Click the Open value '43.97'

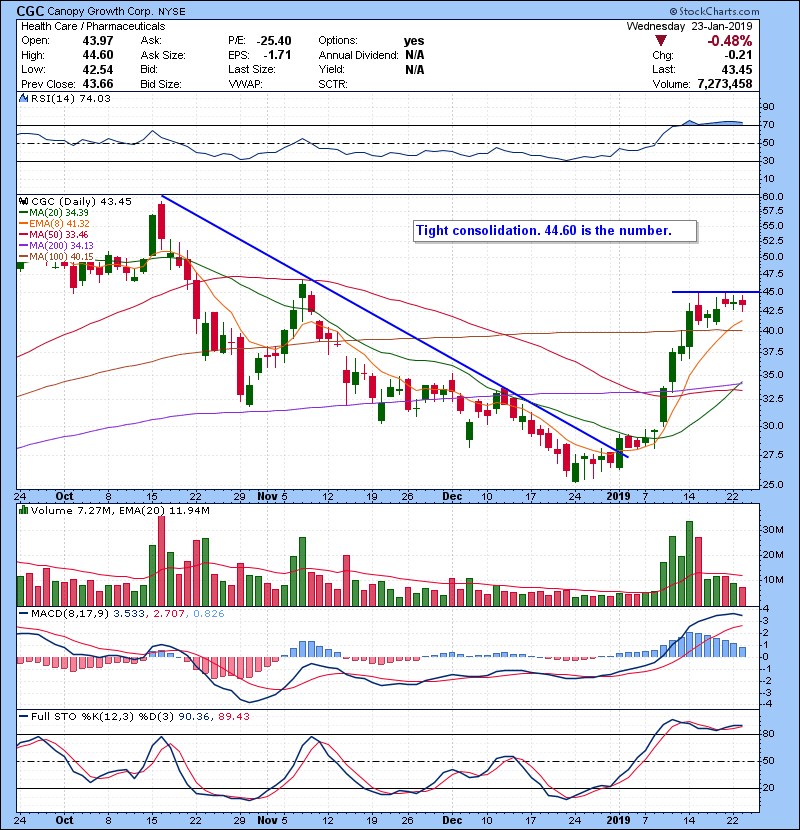(98, 40)
